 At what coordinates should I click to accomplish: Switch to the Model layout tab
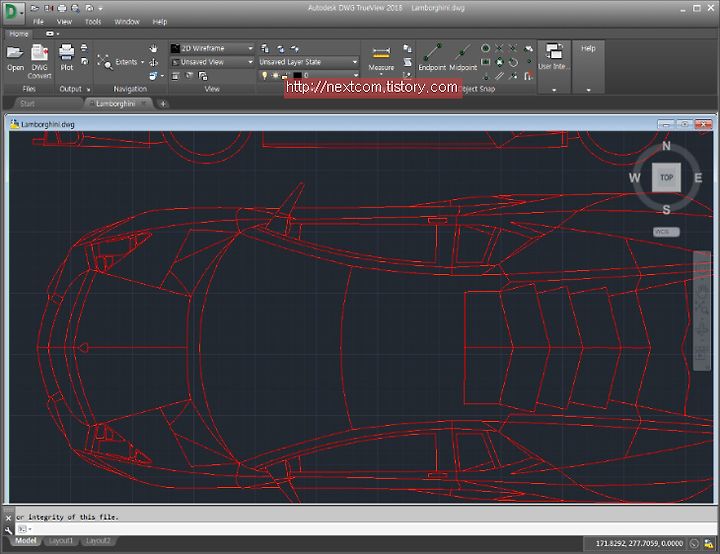[26, 541]
